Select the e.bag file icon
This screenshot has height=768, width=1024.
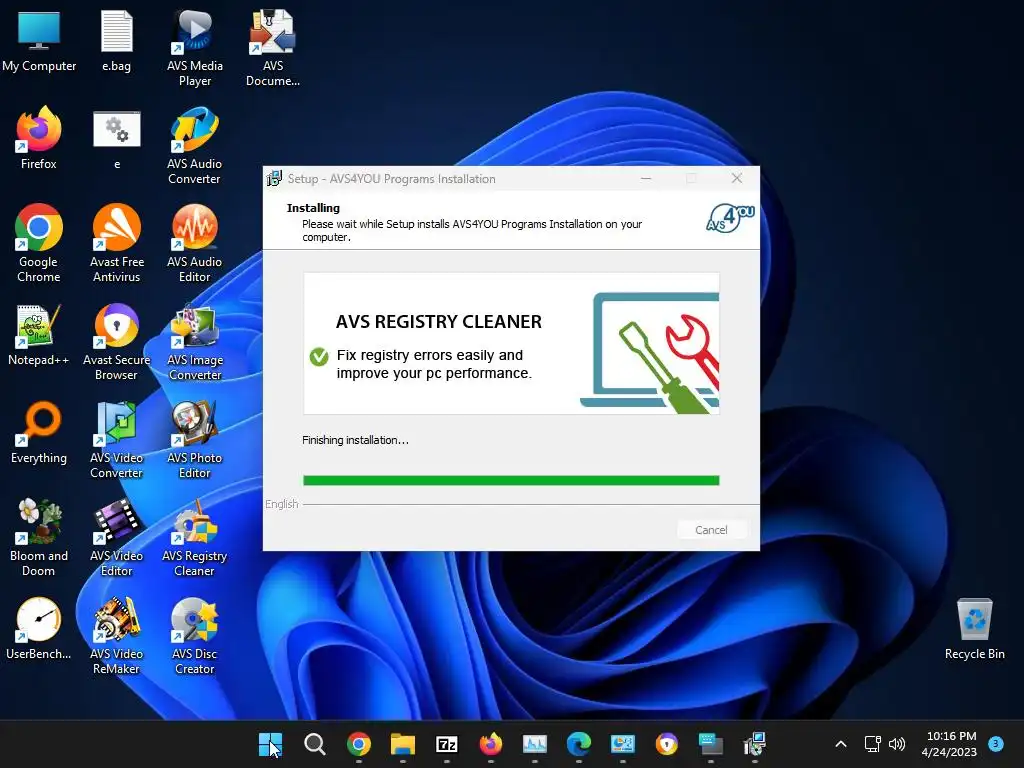pos(116,41)
